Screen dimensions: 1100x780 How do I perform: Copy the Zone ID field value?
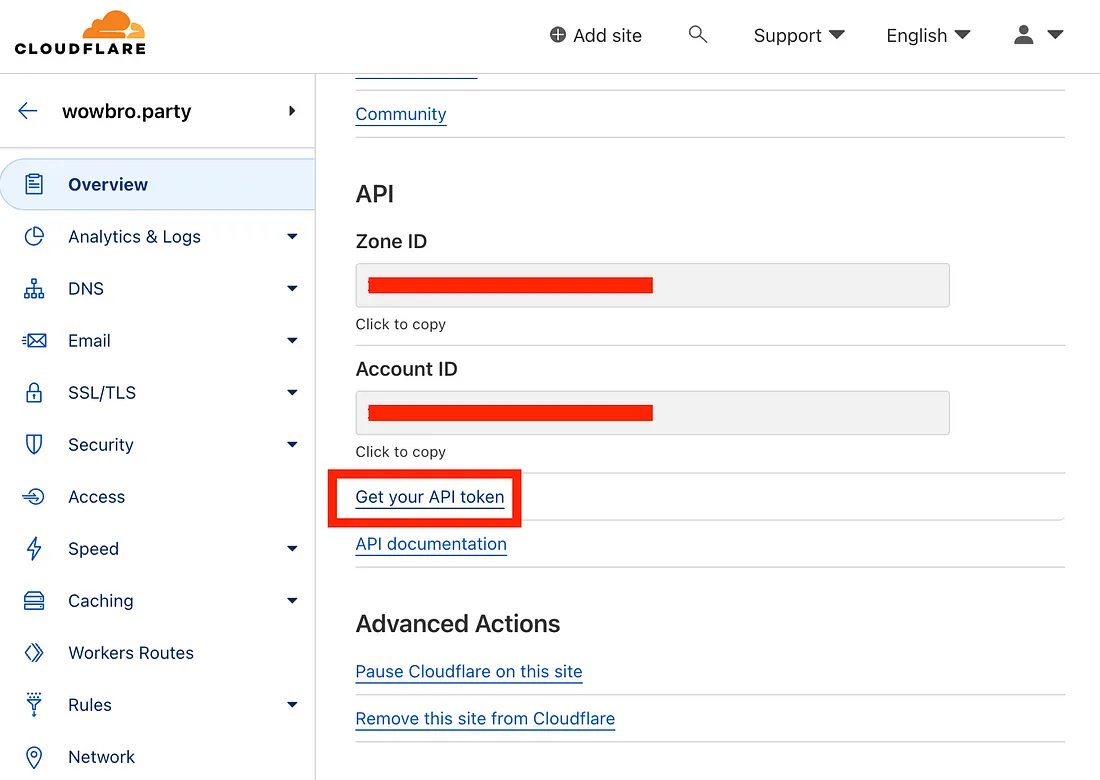coord(652,285)
